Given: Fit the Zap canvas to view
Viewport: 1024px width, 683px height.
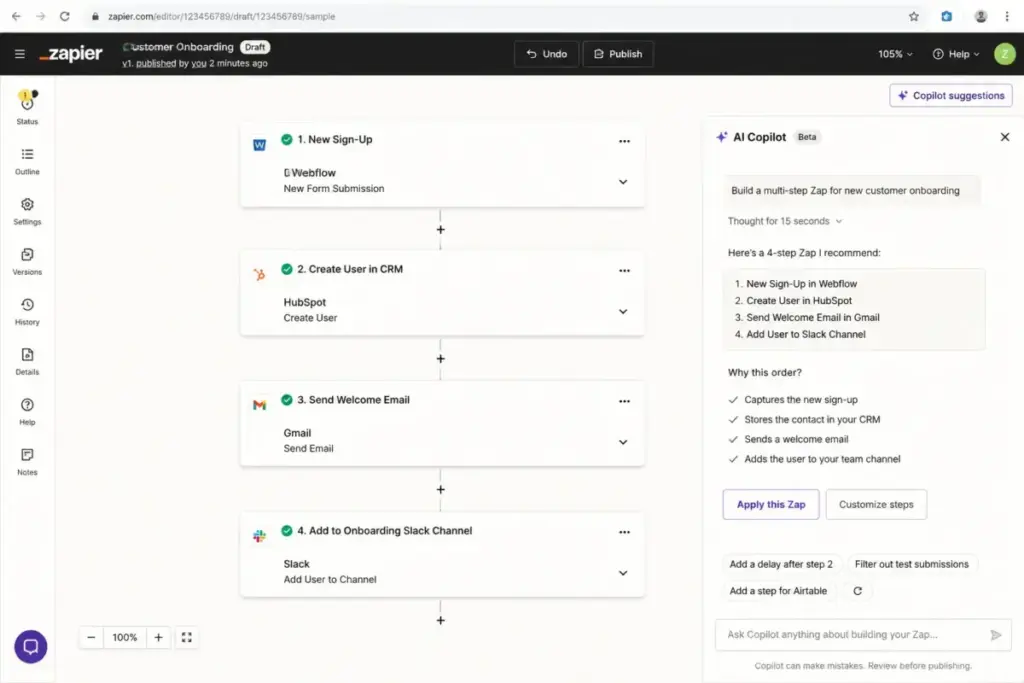Looking at the screenshot, I should [187, 637].
